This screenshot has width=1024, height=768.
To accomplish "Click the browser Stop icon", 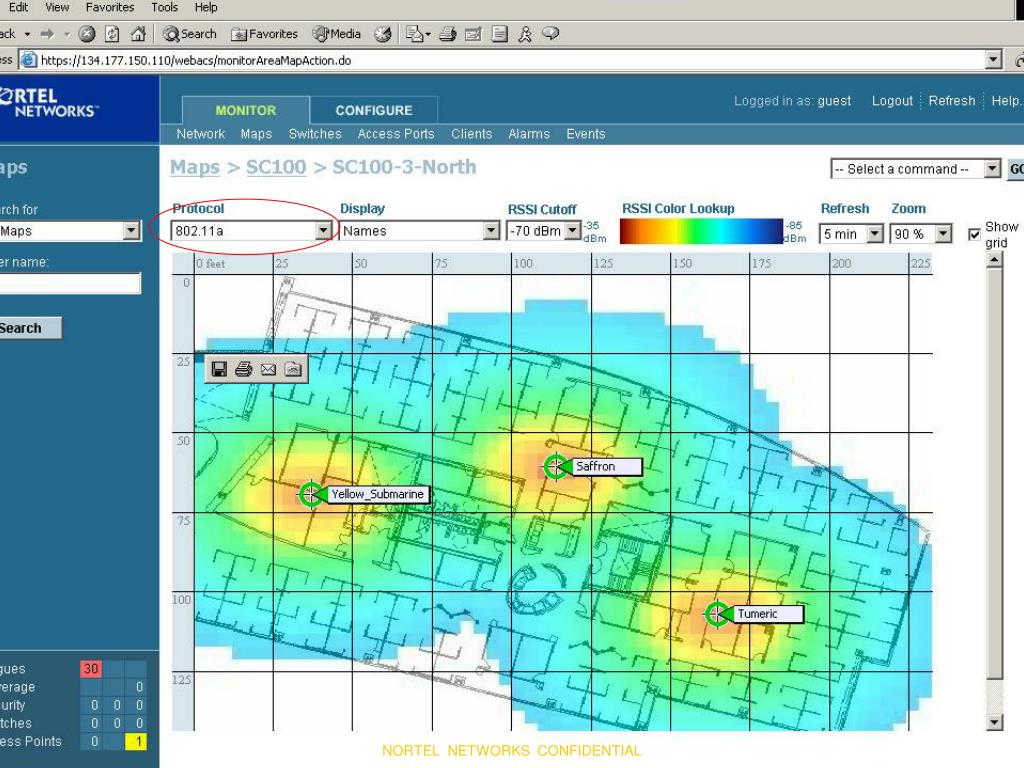I will tap(87, 34).
